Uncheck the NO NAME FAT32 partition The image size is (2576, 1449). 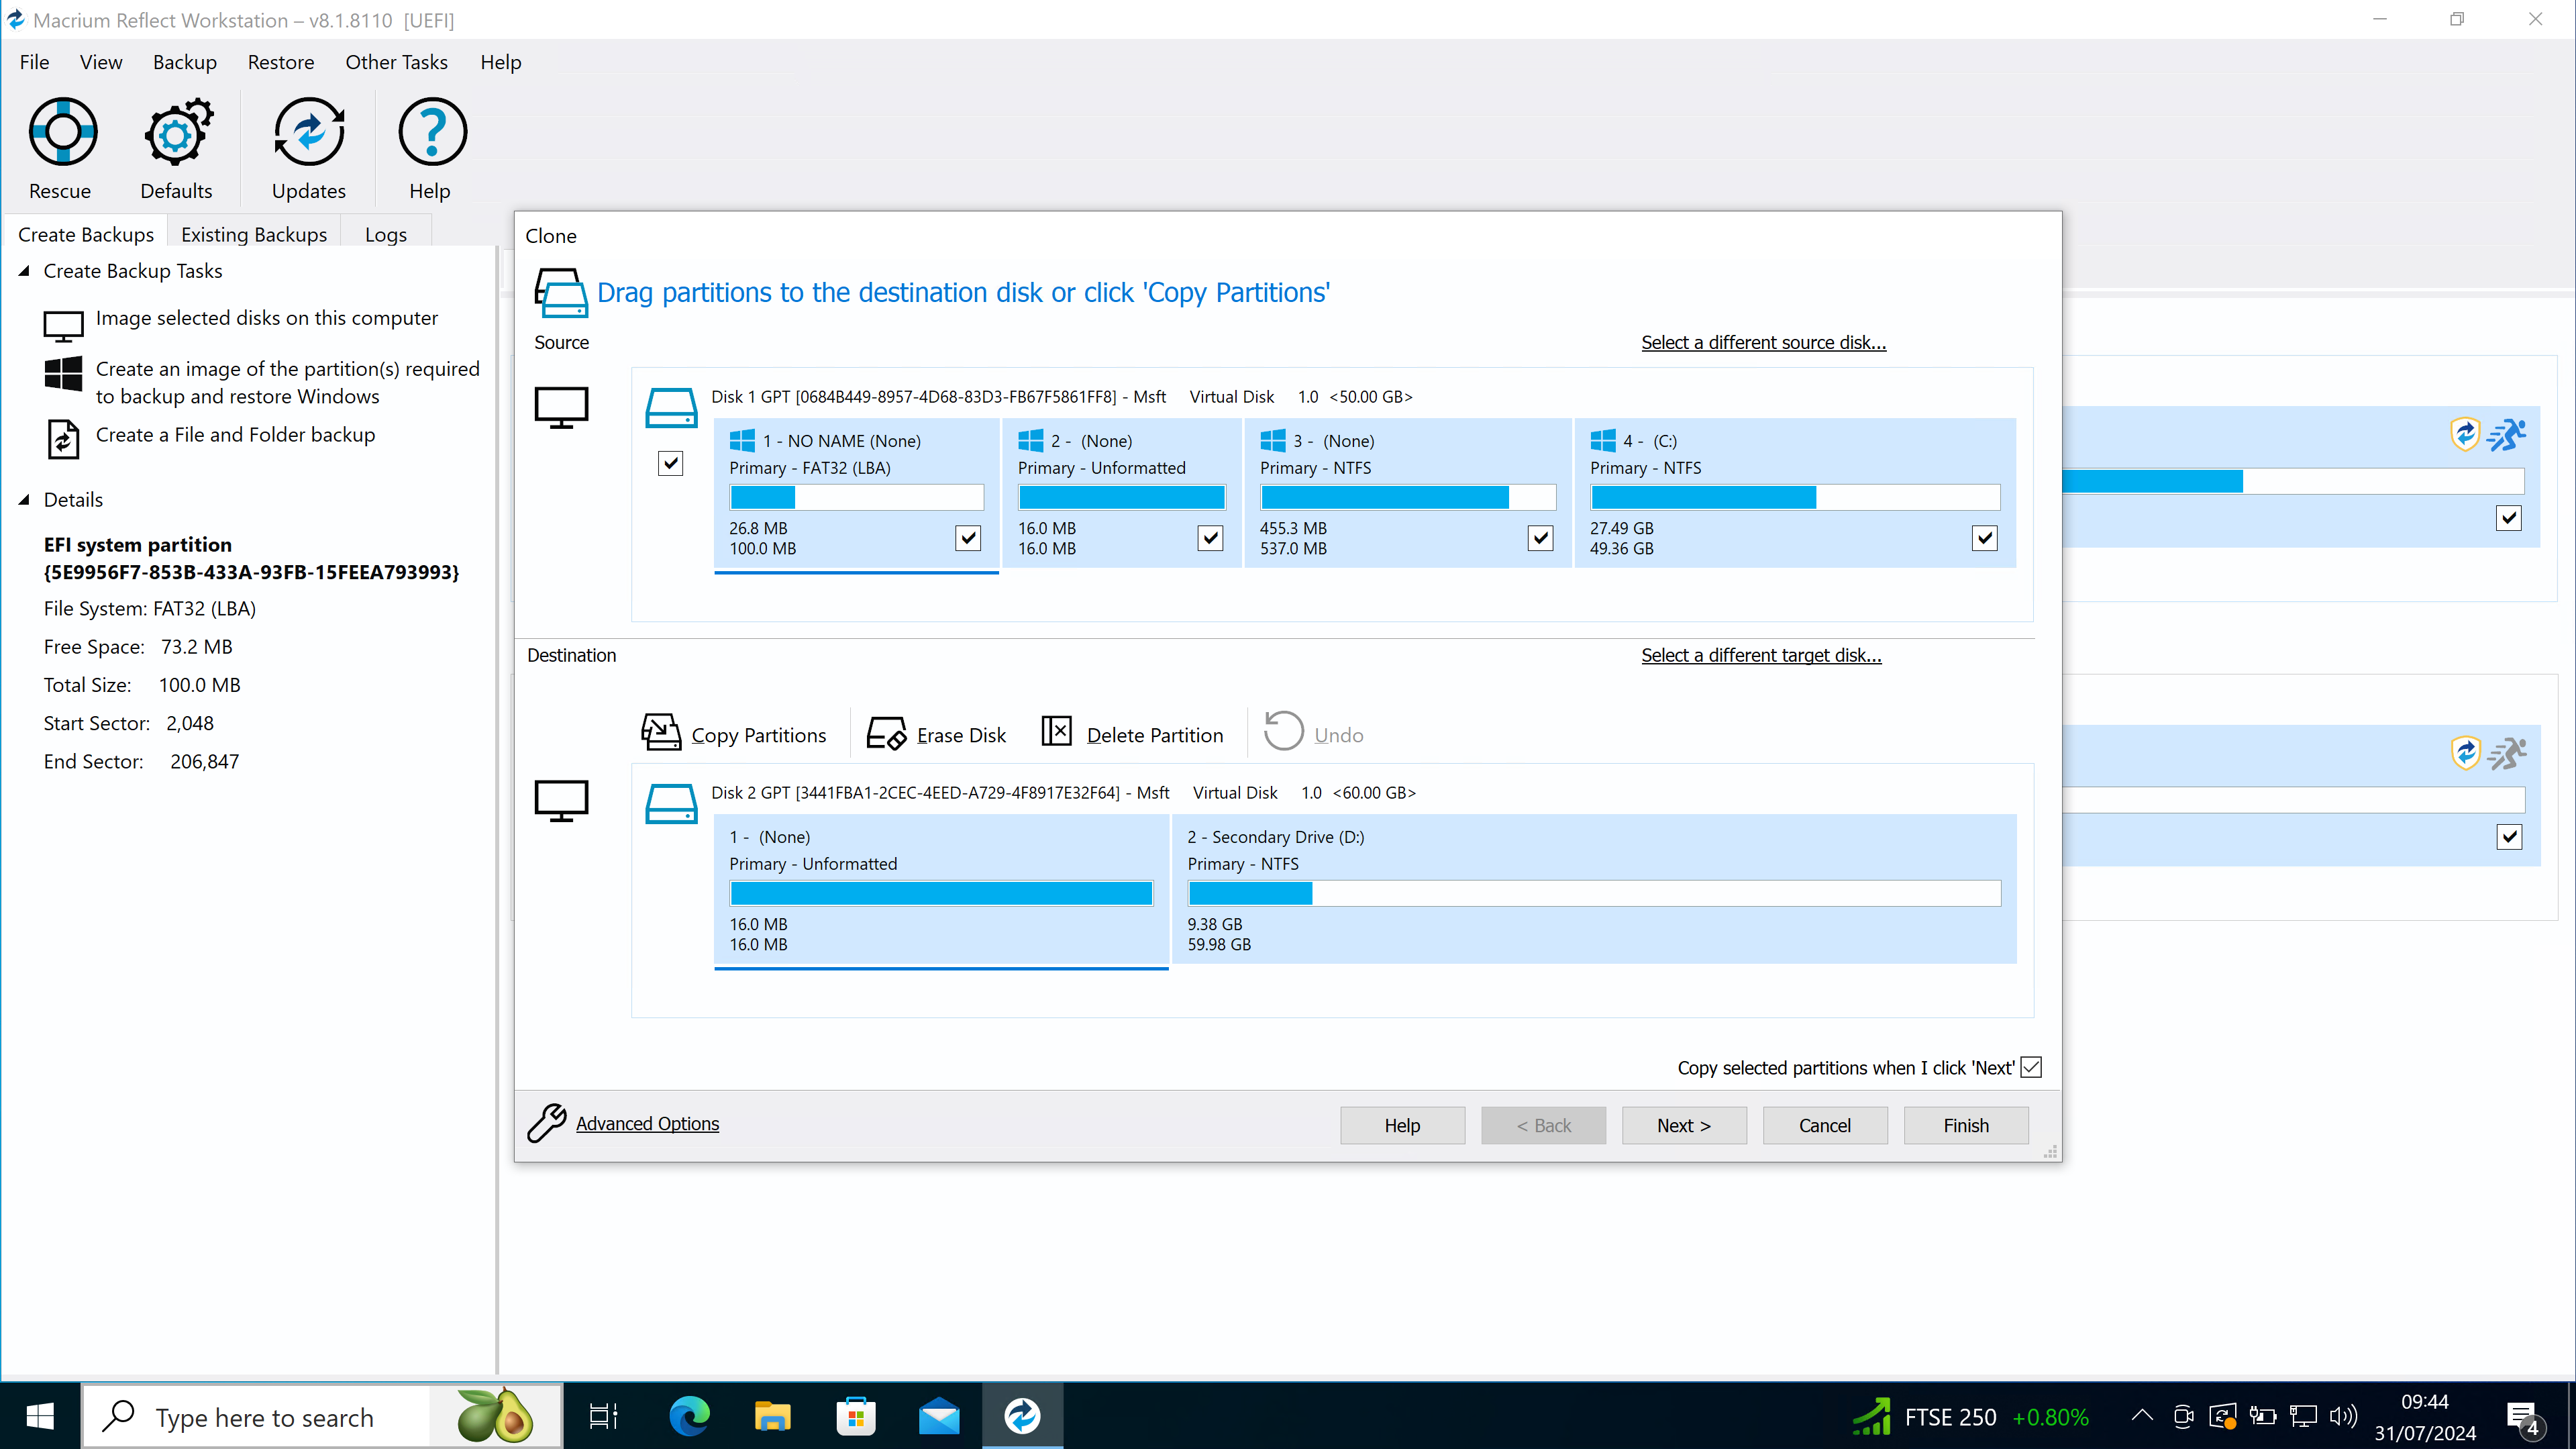[x=968, y=538]
